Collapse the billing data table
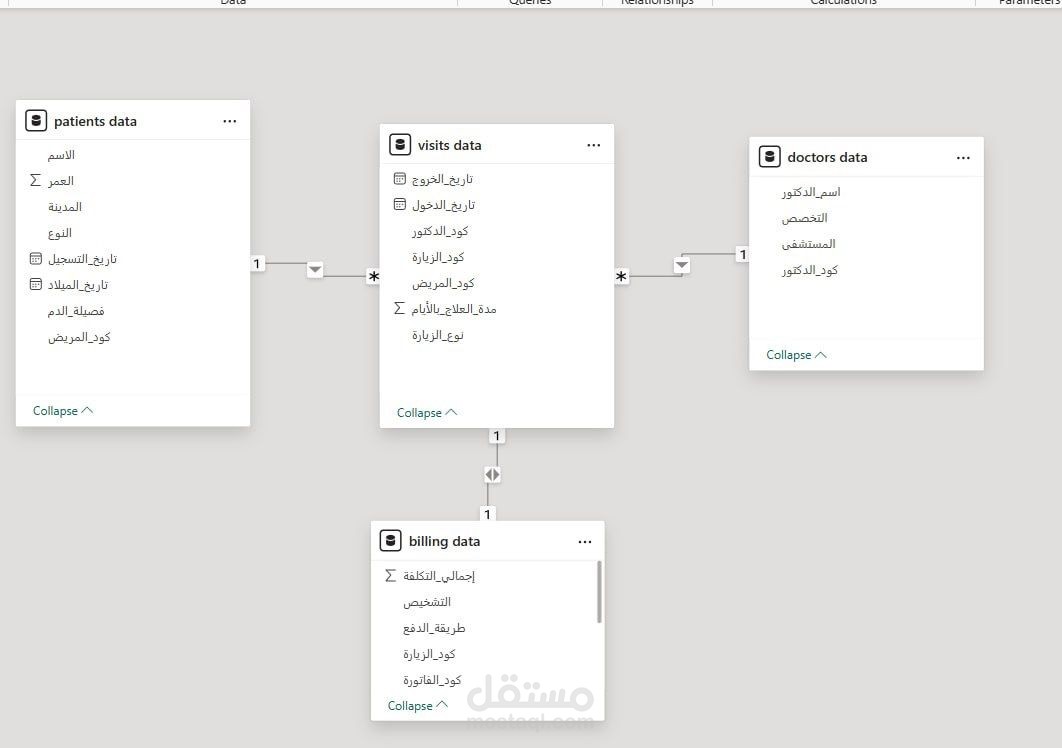The height and width of the screenshot is (748, 1062). [x=418, y=705]
